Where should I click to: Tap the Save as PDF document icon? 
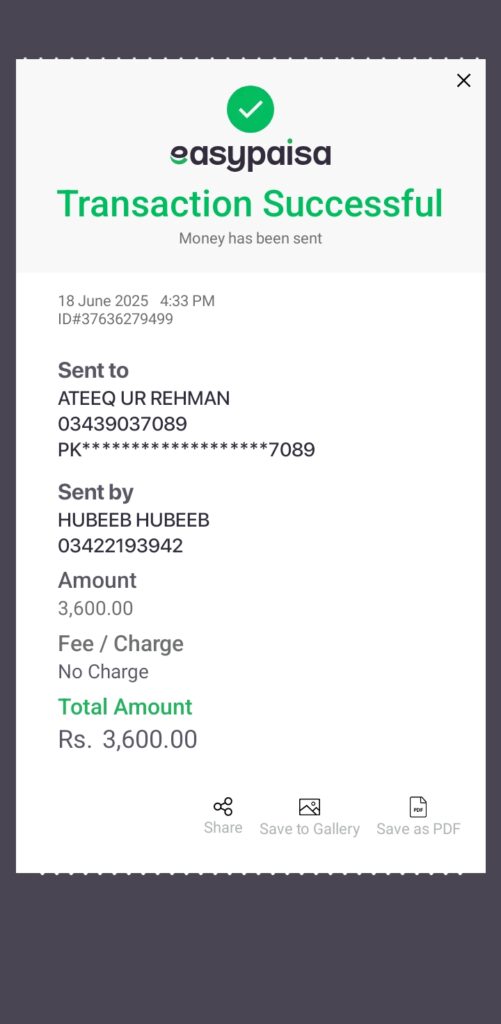418,807
